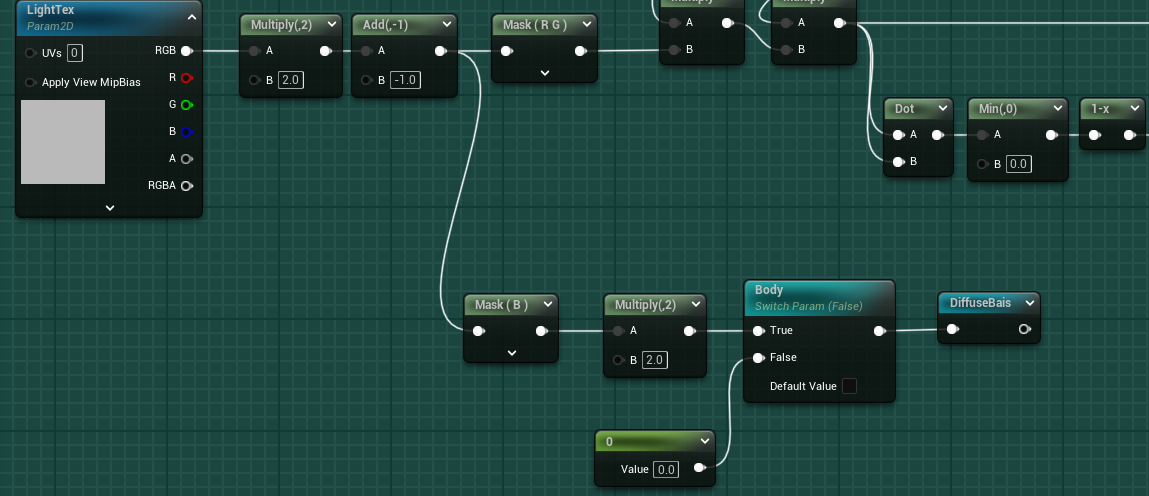Collapse the LightTex node using its header arrow
The height and width of the screenshot is (496, 1149).
(190, 17)
